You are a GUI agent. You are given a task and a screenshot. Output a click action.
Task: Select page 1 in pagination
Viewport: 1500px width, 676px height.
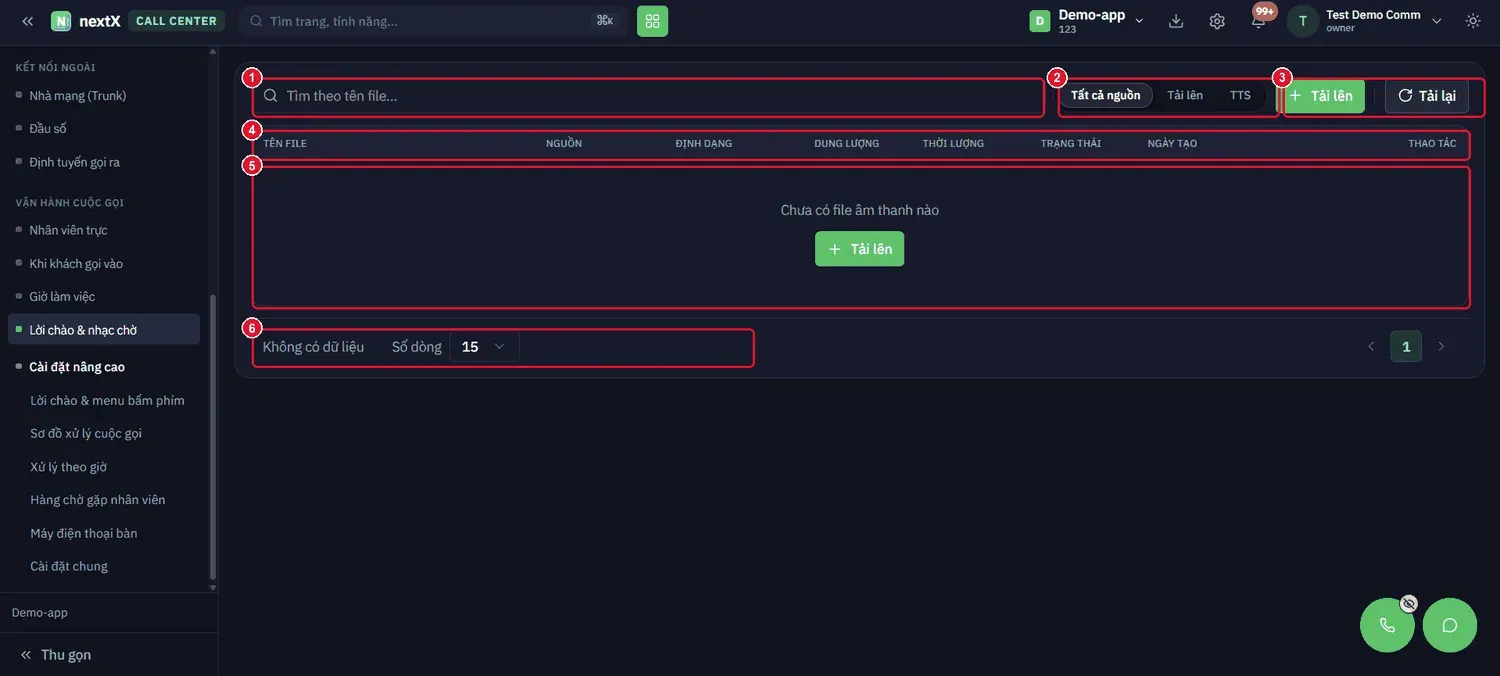point(1406,347)
